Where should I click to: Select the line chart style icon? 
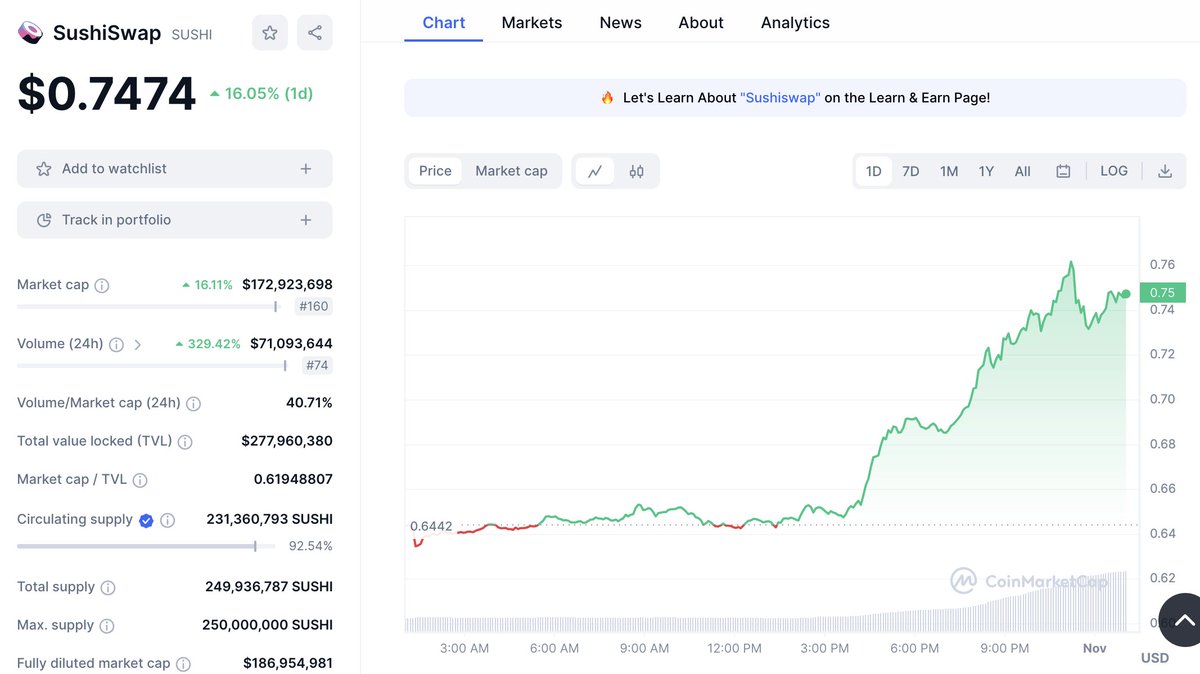pyautogui.click(x=594, y=170)
